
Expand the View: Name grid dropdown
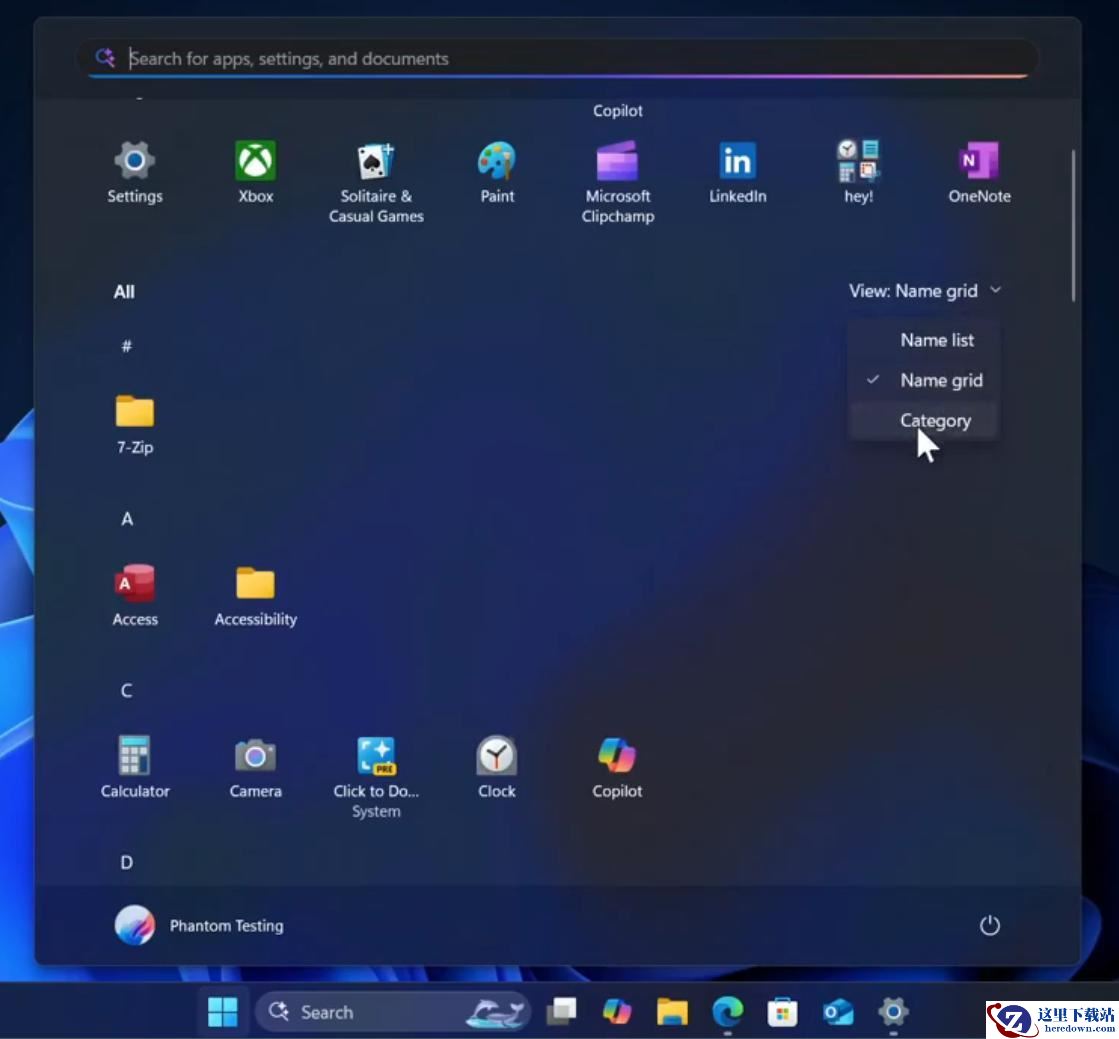point(925,291)
